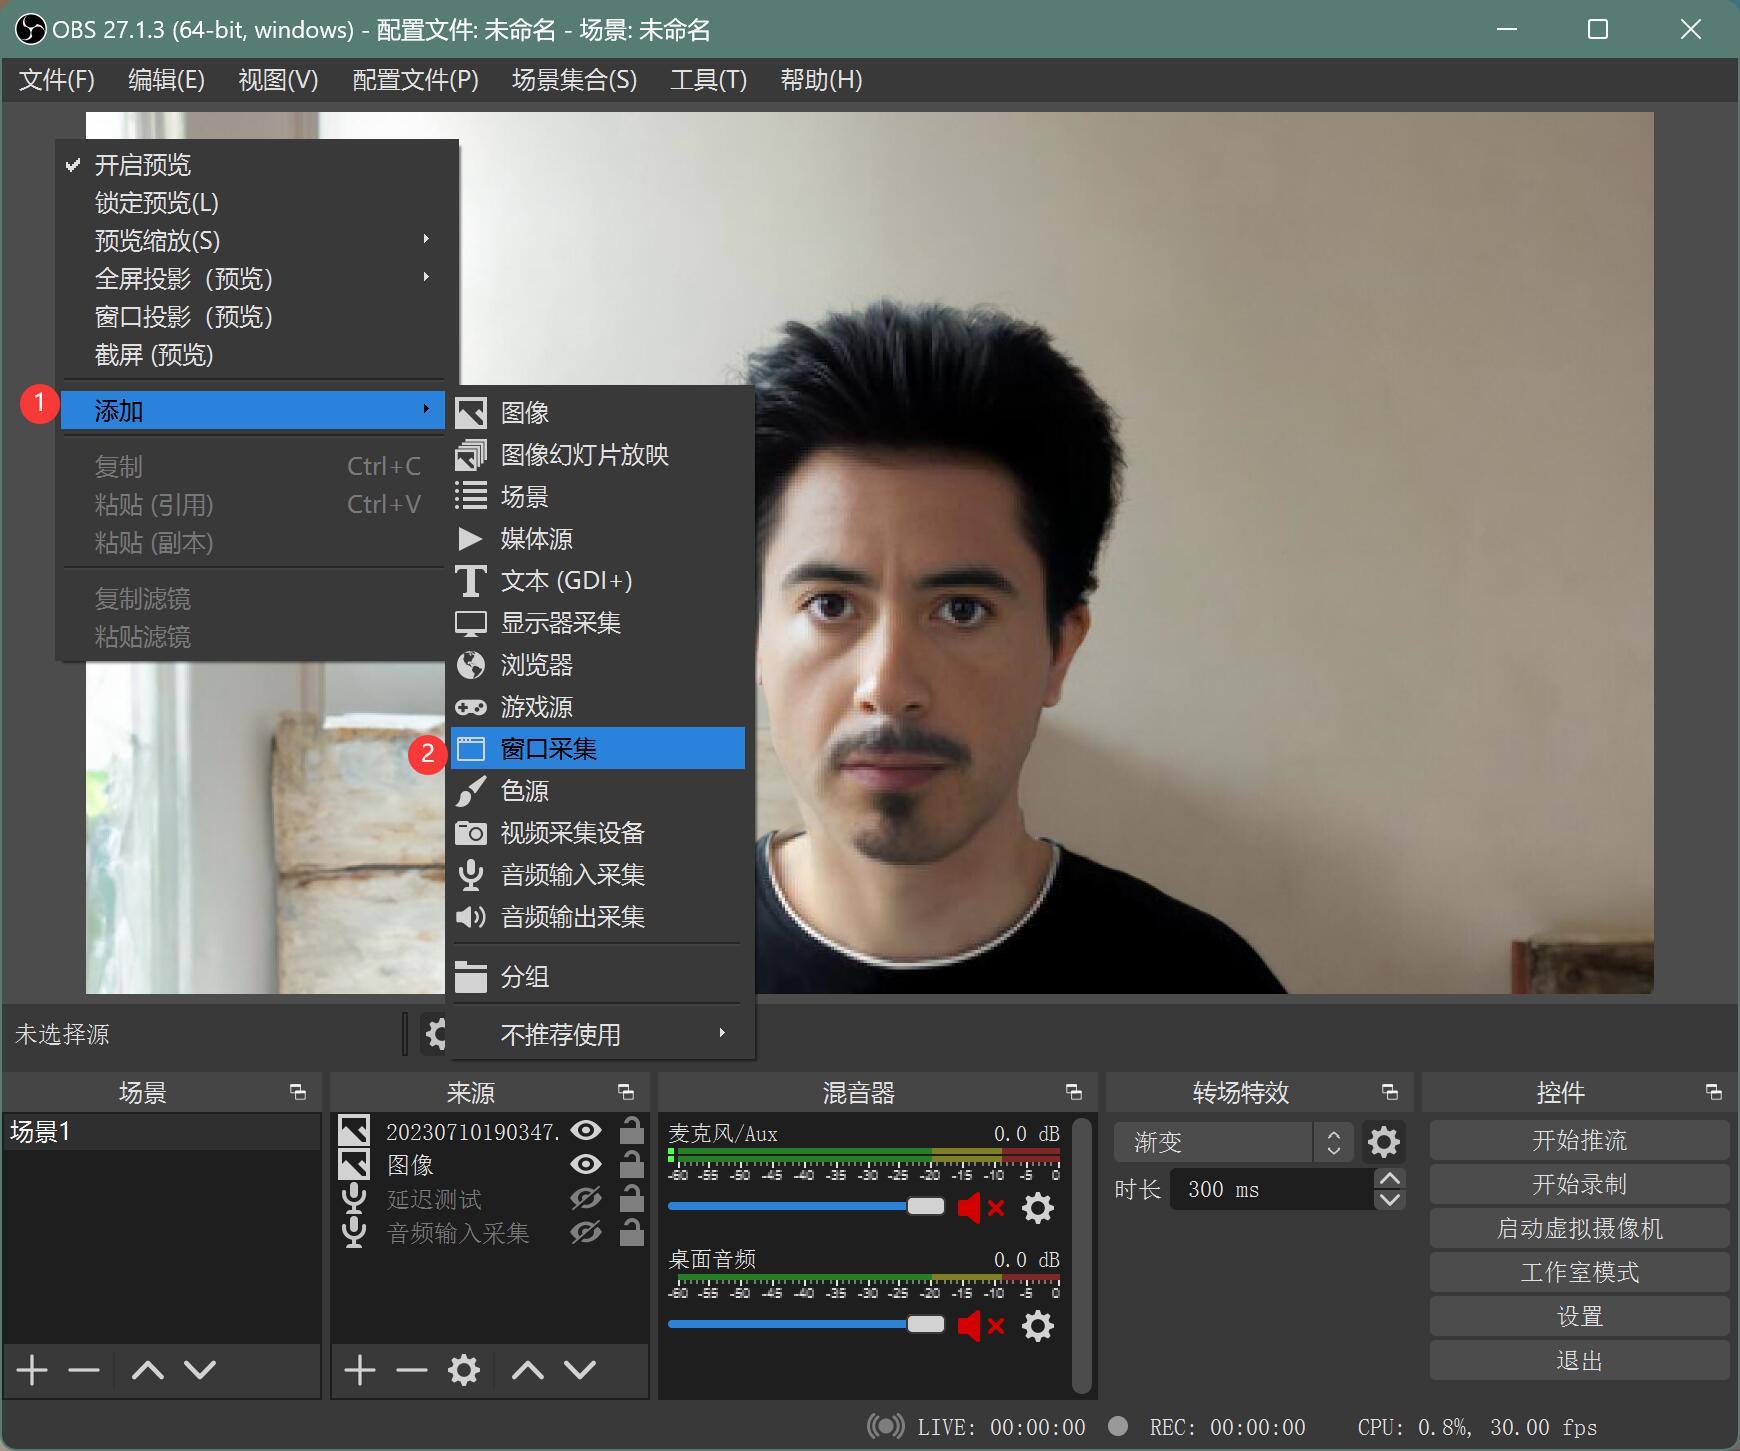
Task: Click 开始推流 start streaming button
Action: (1579, 1141)
